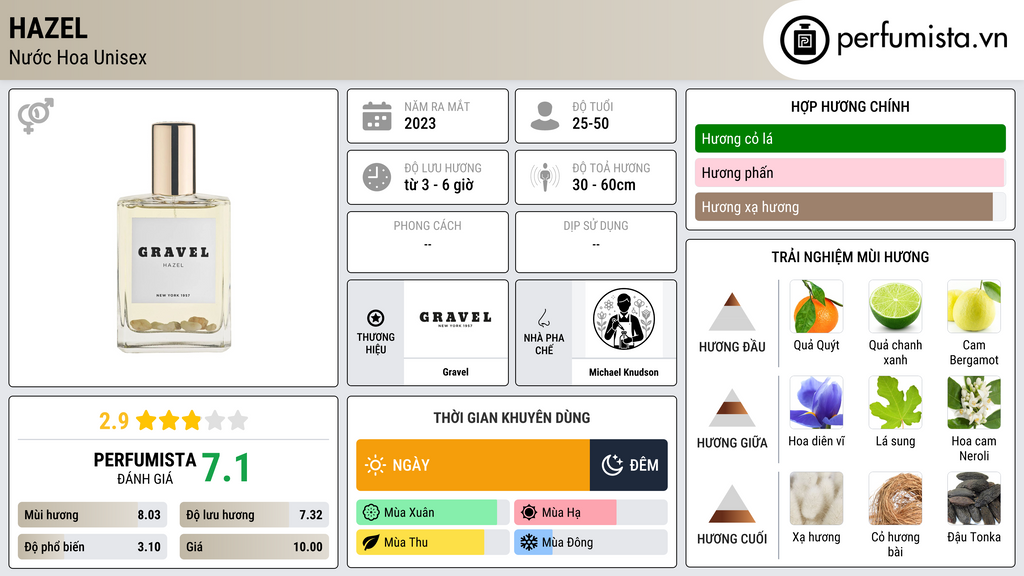1024x576 pixels.
Task: Select the Quả Quýt note image
Action: (816, 307)
